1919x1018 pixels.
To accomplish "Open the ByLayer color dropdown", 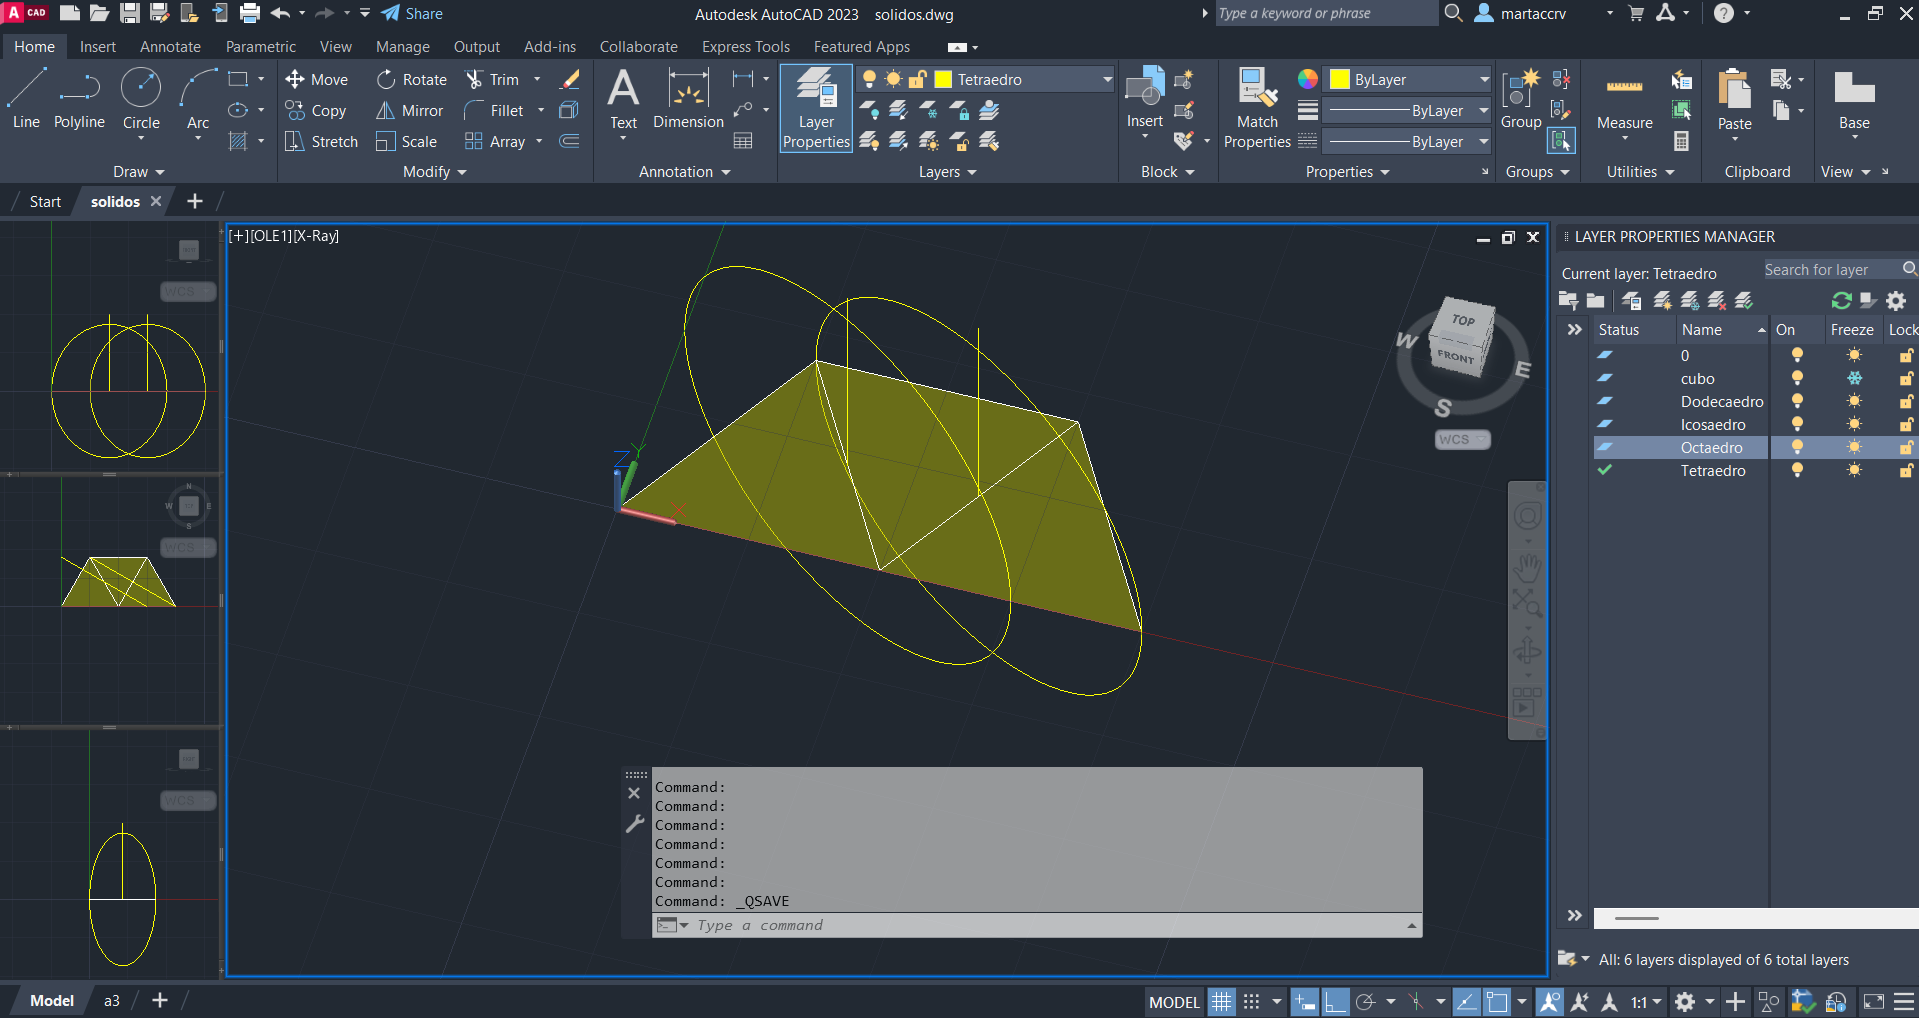I will click(1484, 80).
